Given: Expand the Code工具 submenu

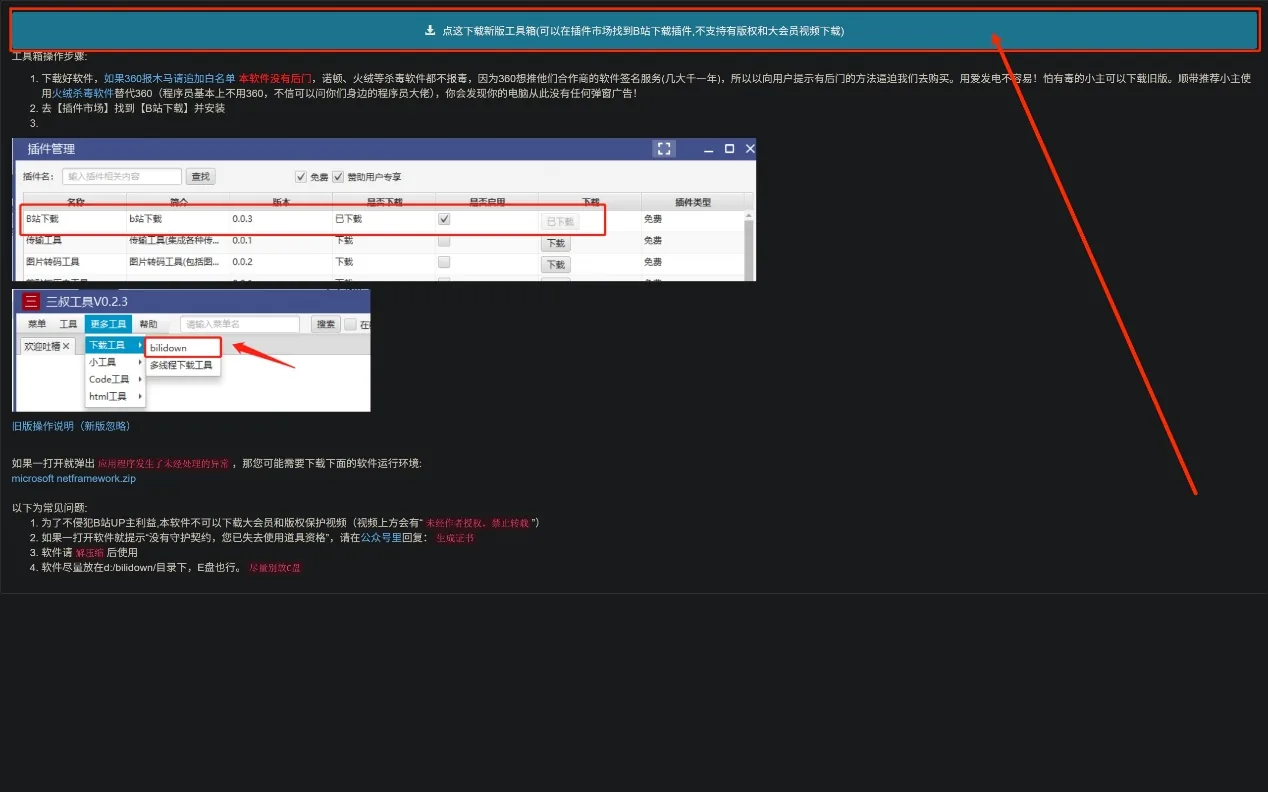Looking at the screenshot, I should click(115, 379).
